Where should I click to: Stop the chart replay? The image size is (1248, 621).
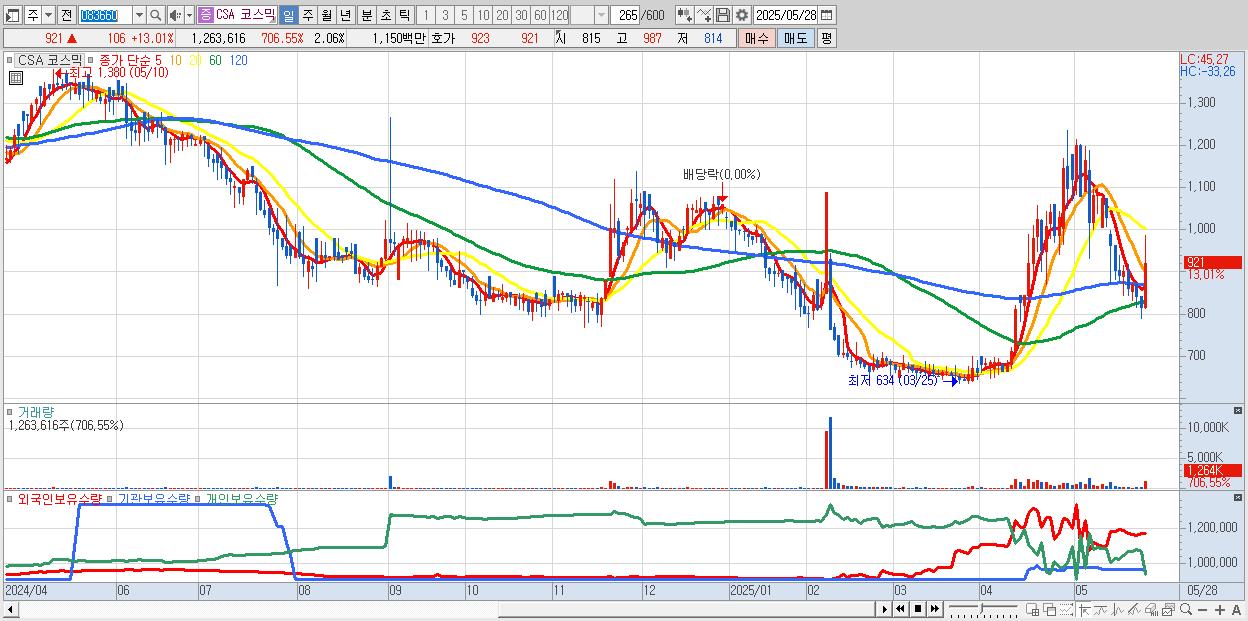918,609
